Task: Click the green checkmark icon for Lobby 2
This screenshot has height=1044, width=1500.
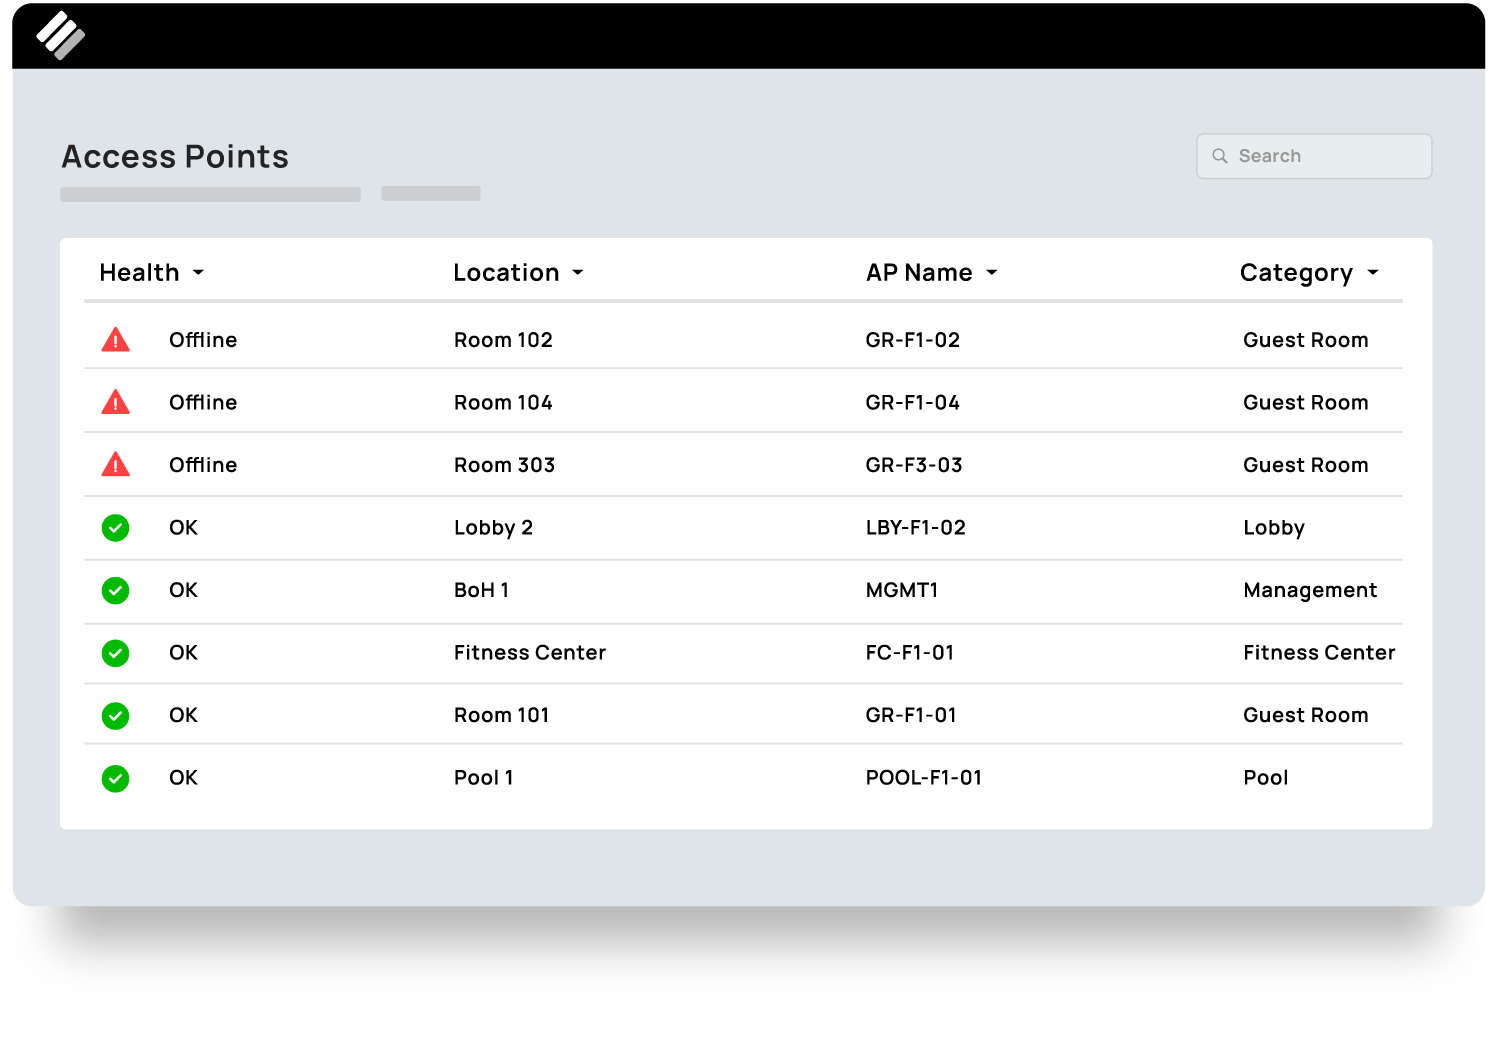Action: click(115, 527)
